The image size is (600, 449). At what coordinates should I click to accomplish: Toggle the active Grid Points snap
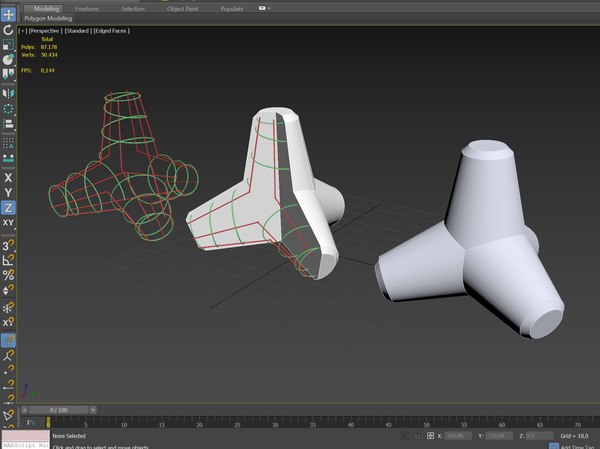pos(8,340)
